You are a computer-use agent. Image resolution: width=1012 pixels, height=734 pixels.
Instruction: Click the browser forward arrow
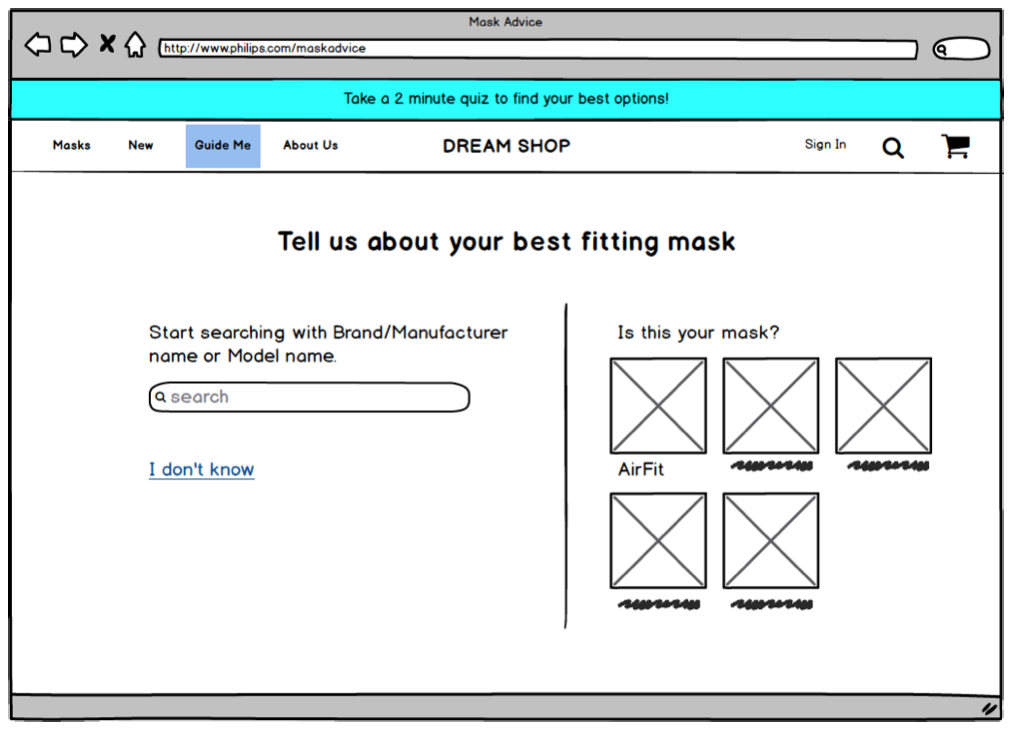[x=74, y=45]
